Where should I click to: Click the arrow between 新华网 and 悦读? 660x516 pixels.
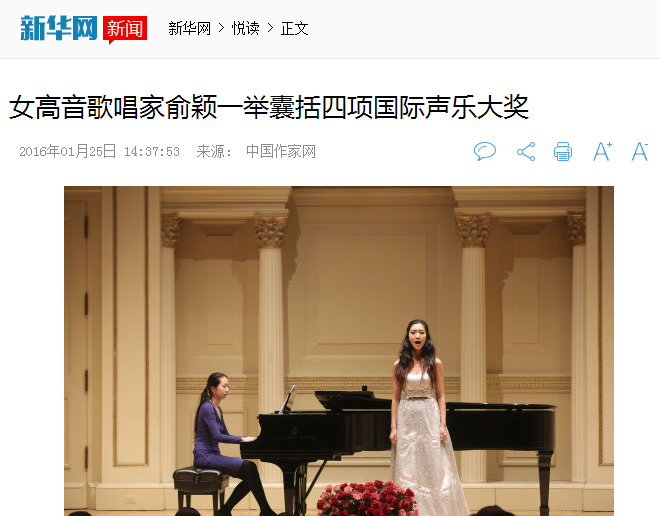pos(221,29)
